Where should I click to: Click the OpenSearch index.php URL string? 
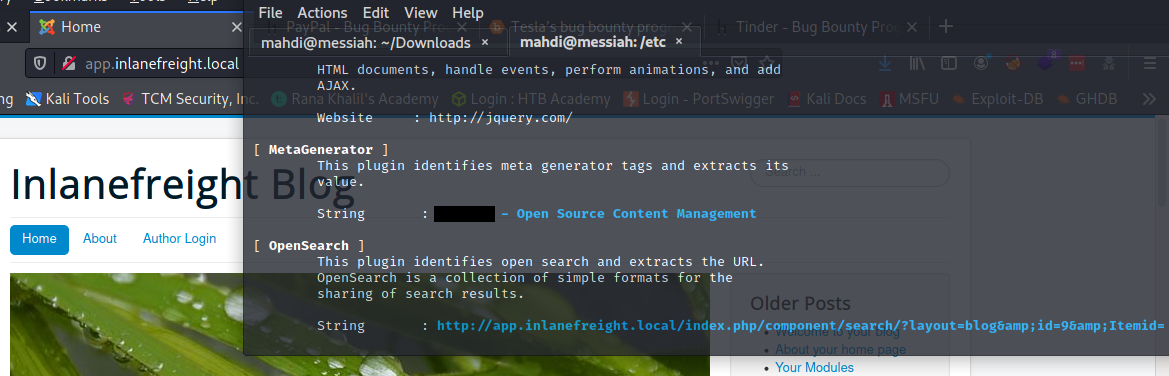point(800,326)
